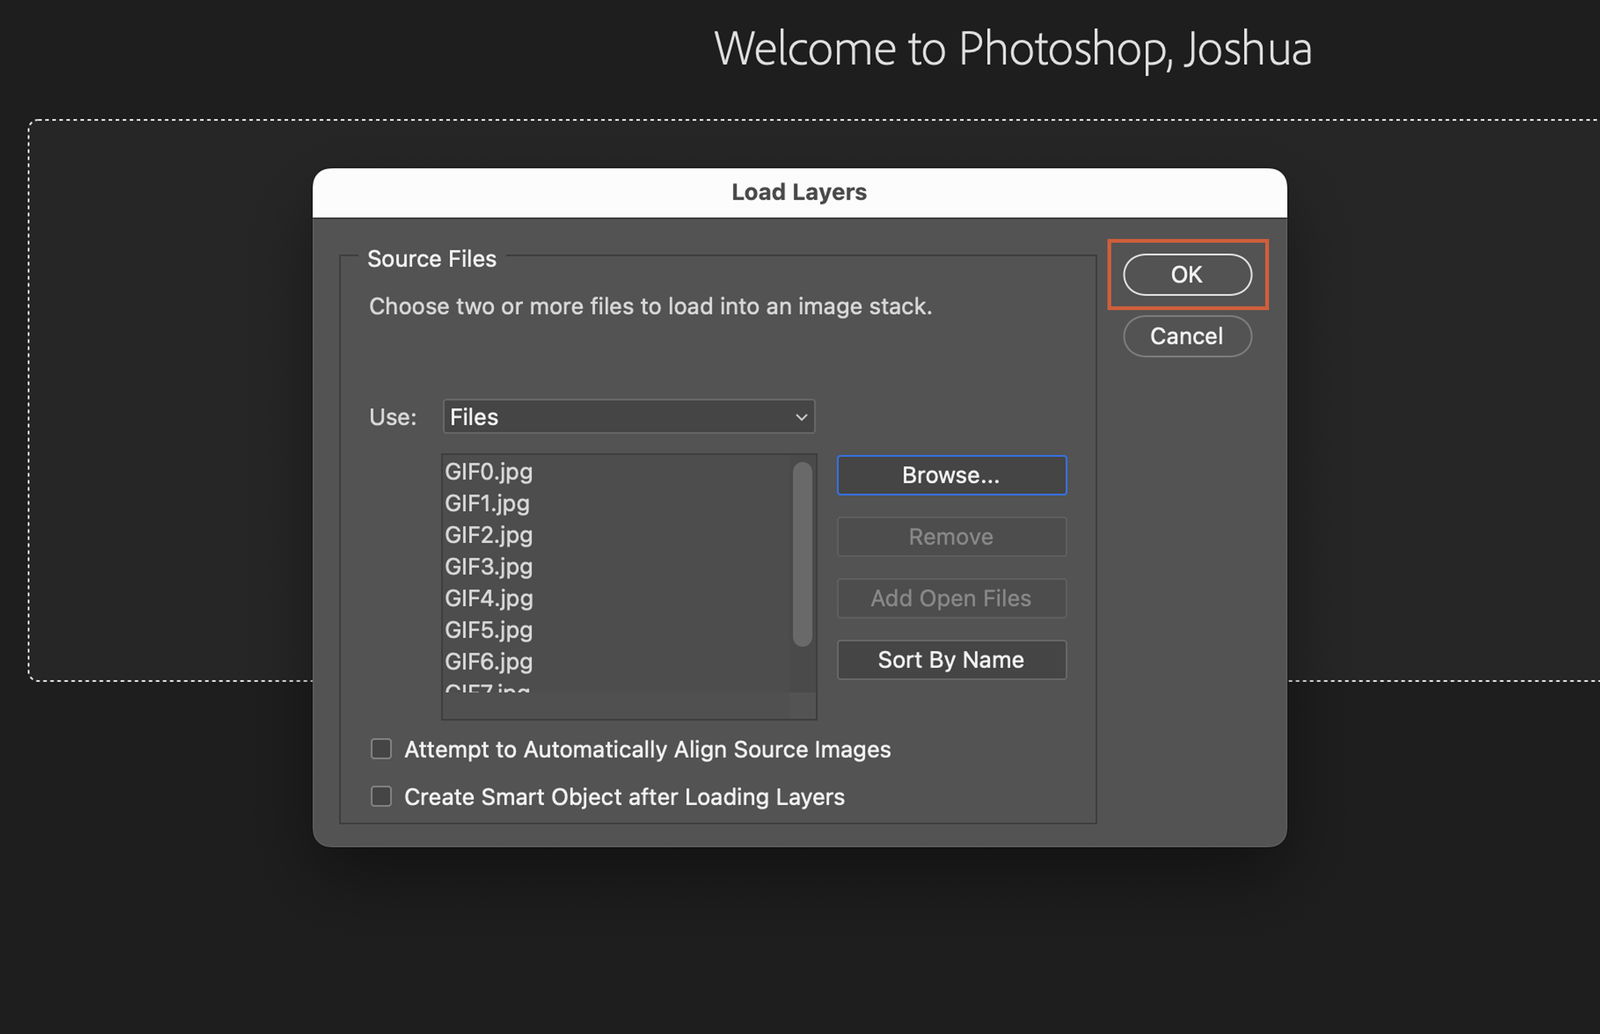Click Cancel to dismiss the Load Layers dialog
Screen dimensions: 1600x1034
pyautogui.click(x=1186, y=336)
